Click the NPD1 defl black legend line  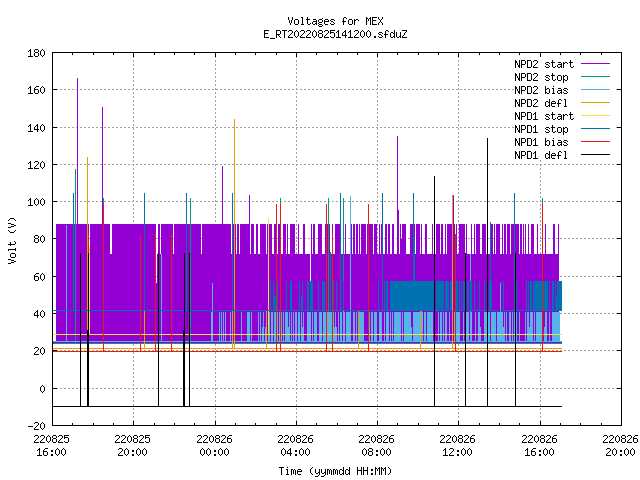[x=595, y=155]
